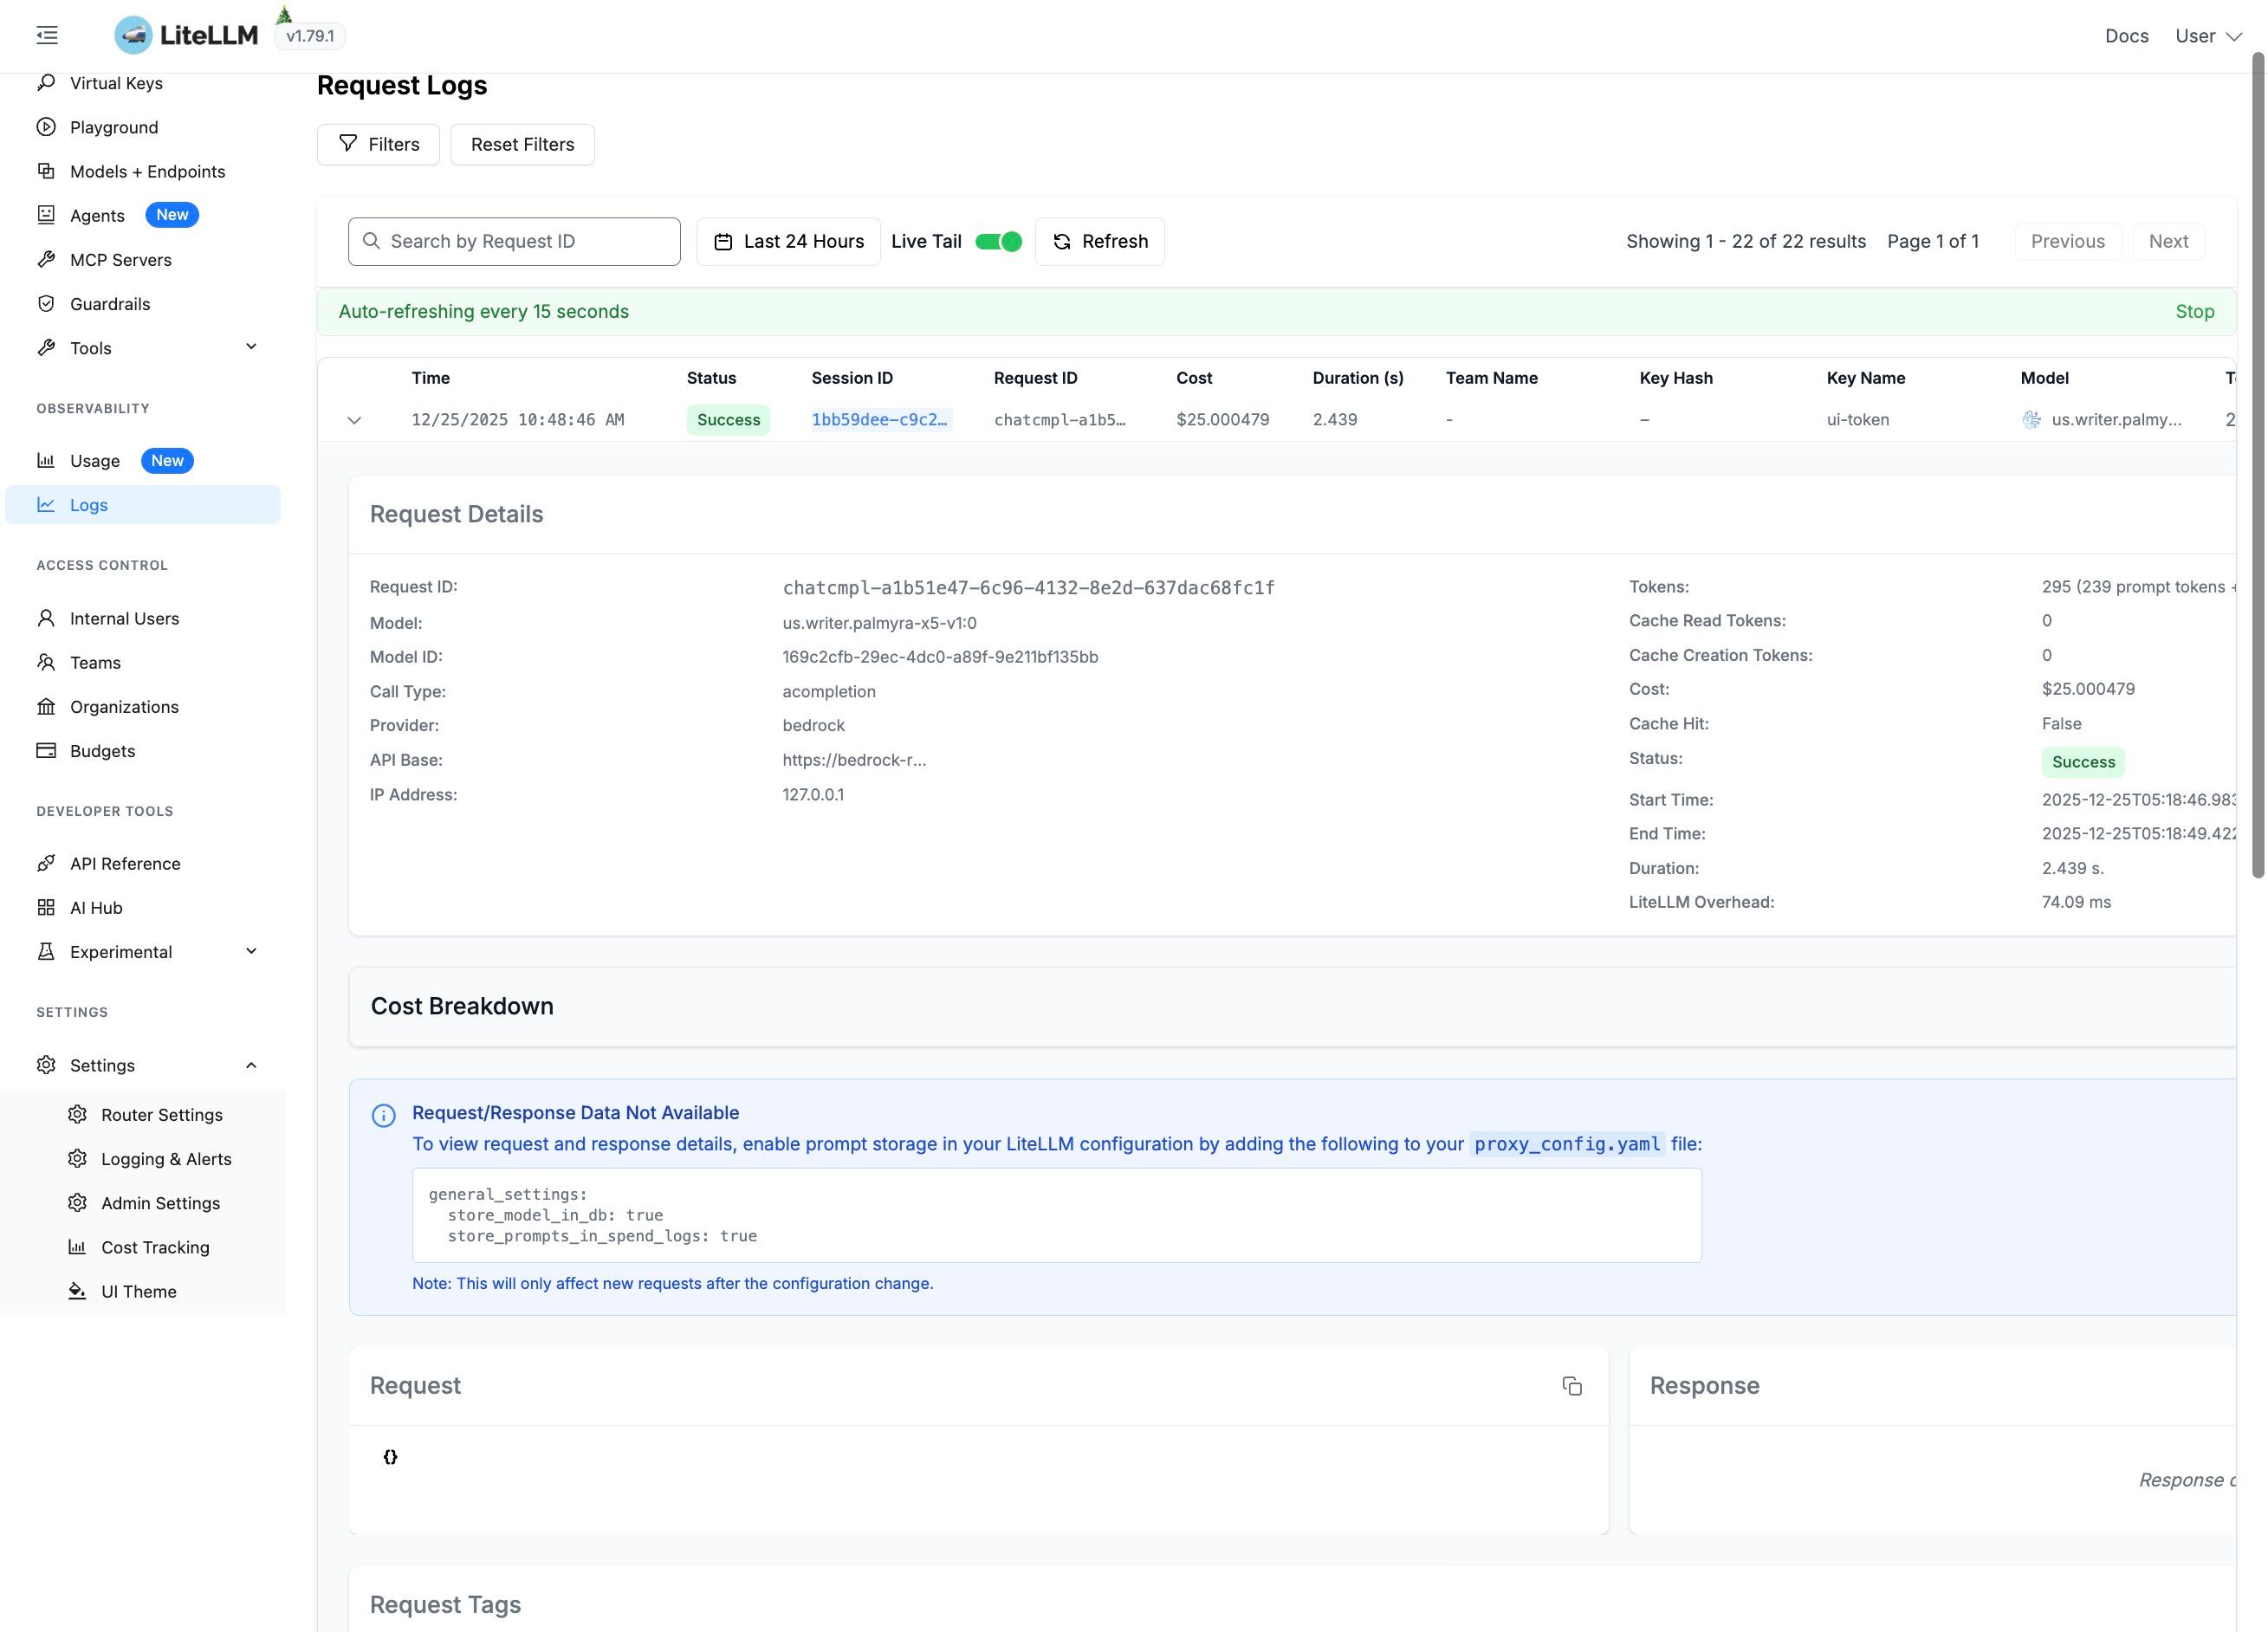Expand the Tools sidebar section
The image size is (2268, 1632).
pyautogui.click(x=251, y=347)
